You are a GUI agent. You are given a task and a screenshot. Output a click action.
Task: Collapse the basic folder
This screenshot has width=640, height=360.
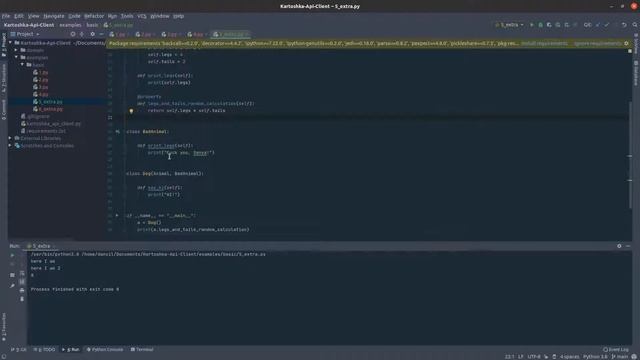(x=22, y=65)
